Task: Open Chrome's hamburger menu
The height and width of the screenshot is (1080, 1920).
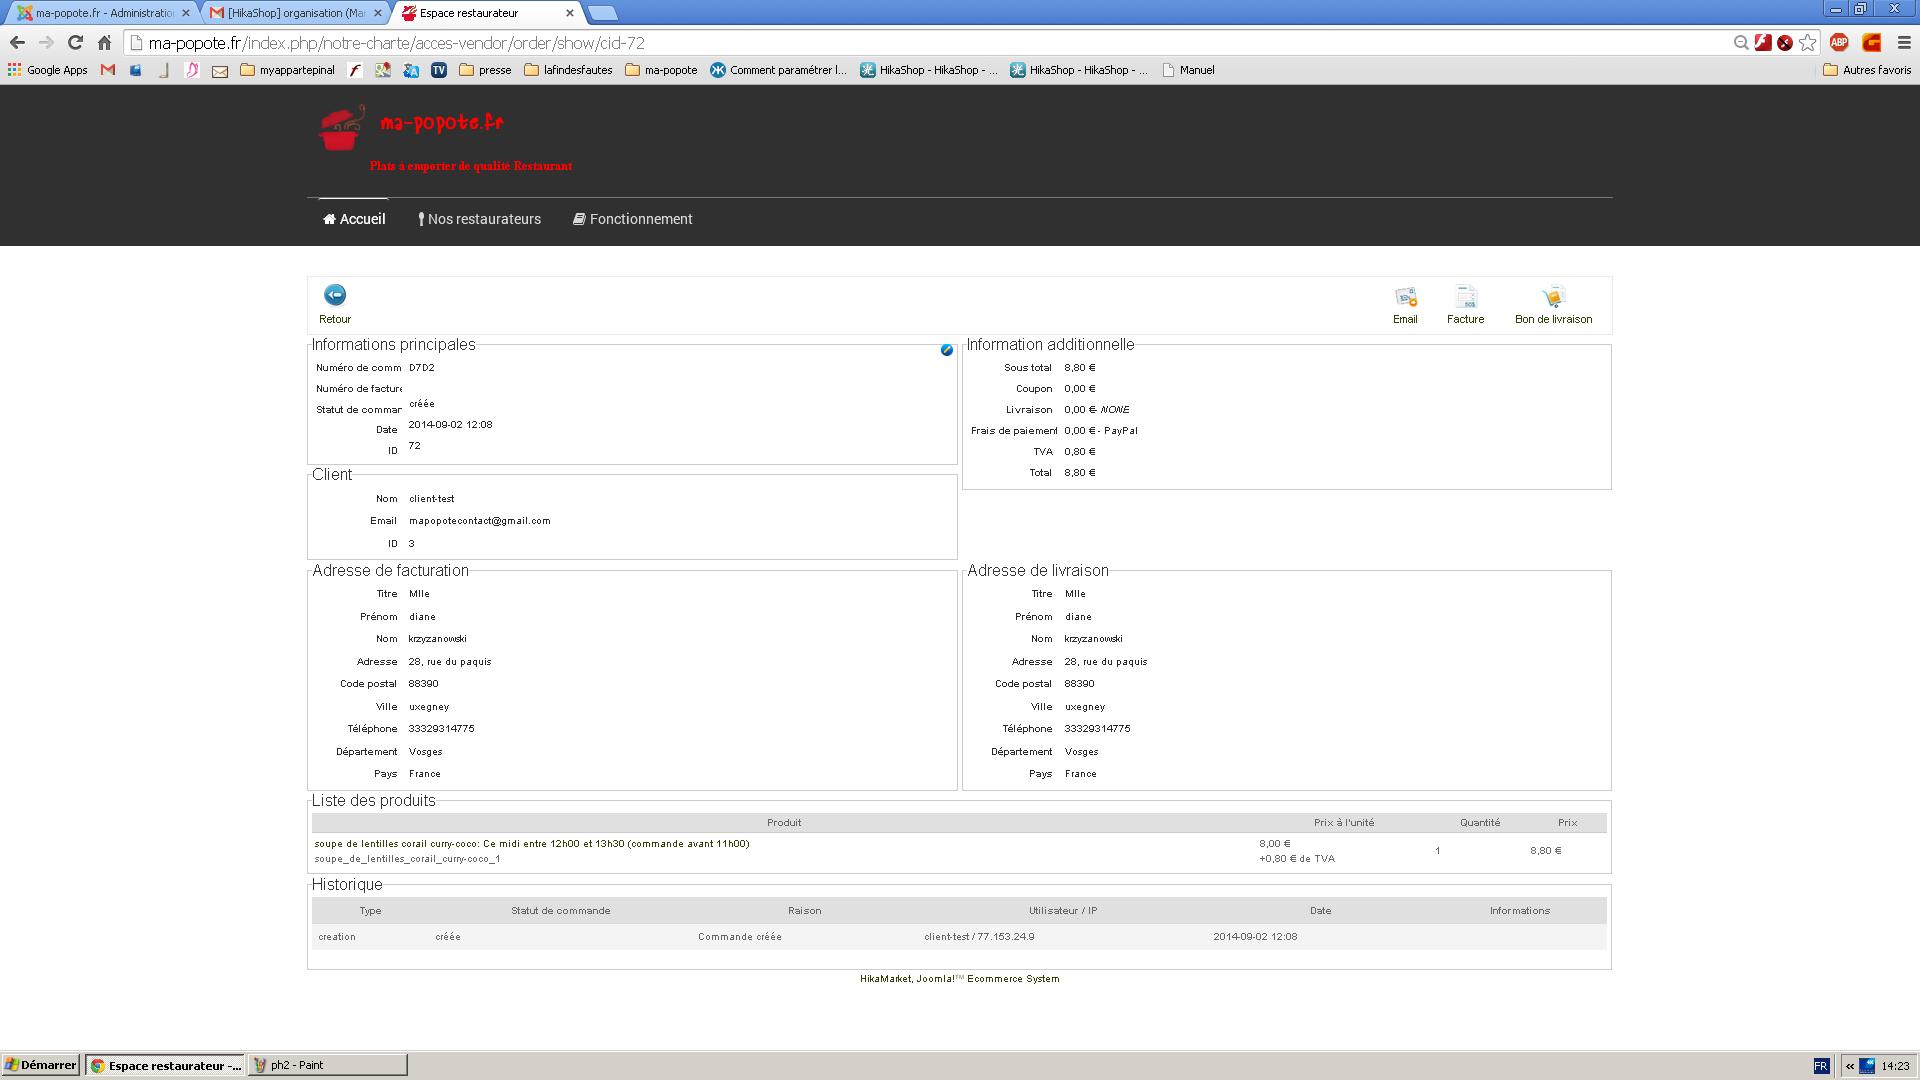Action: pos(1904,43)
